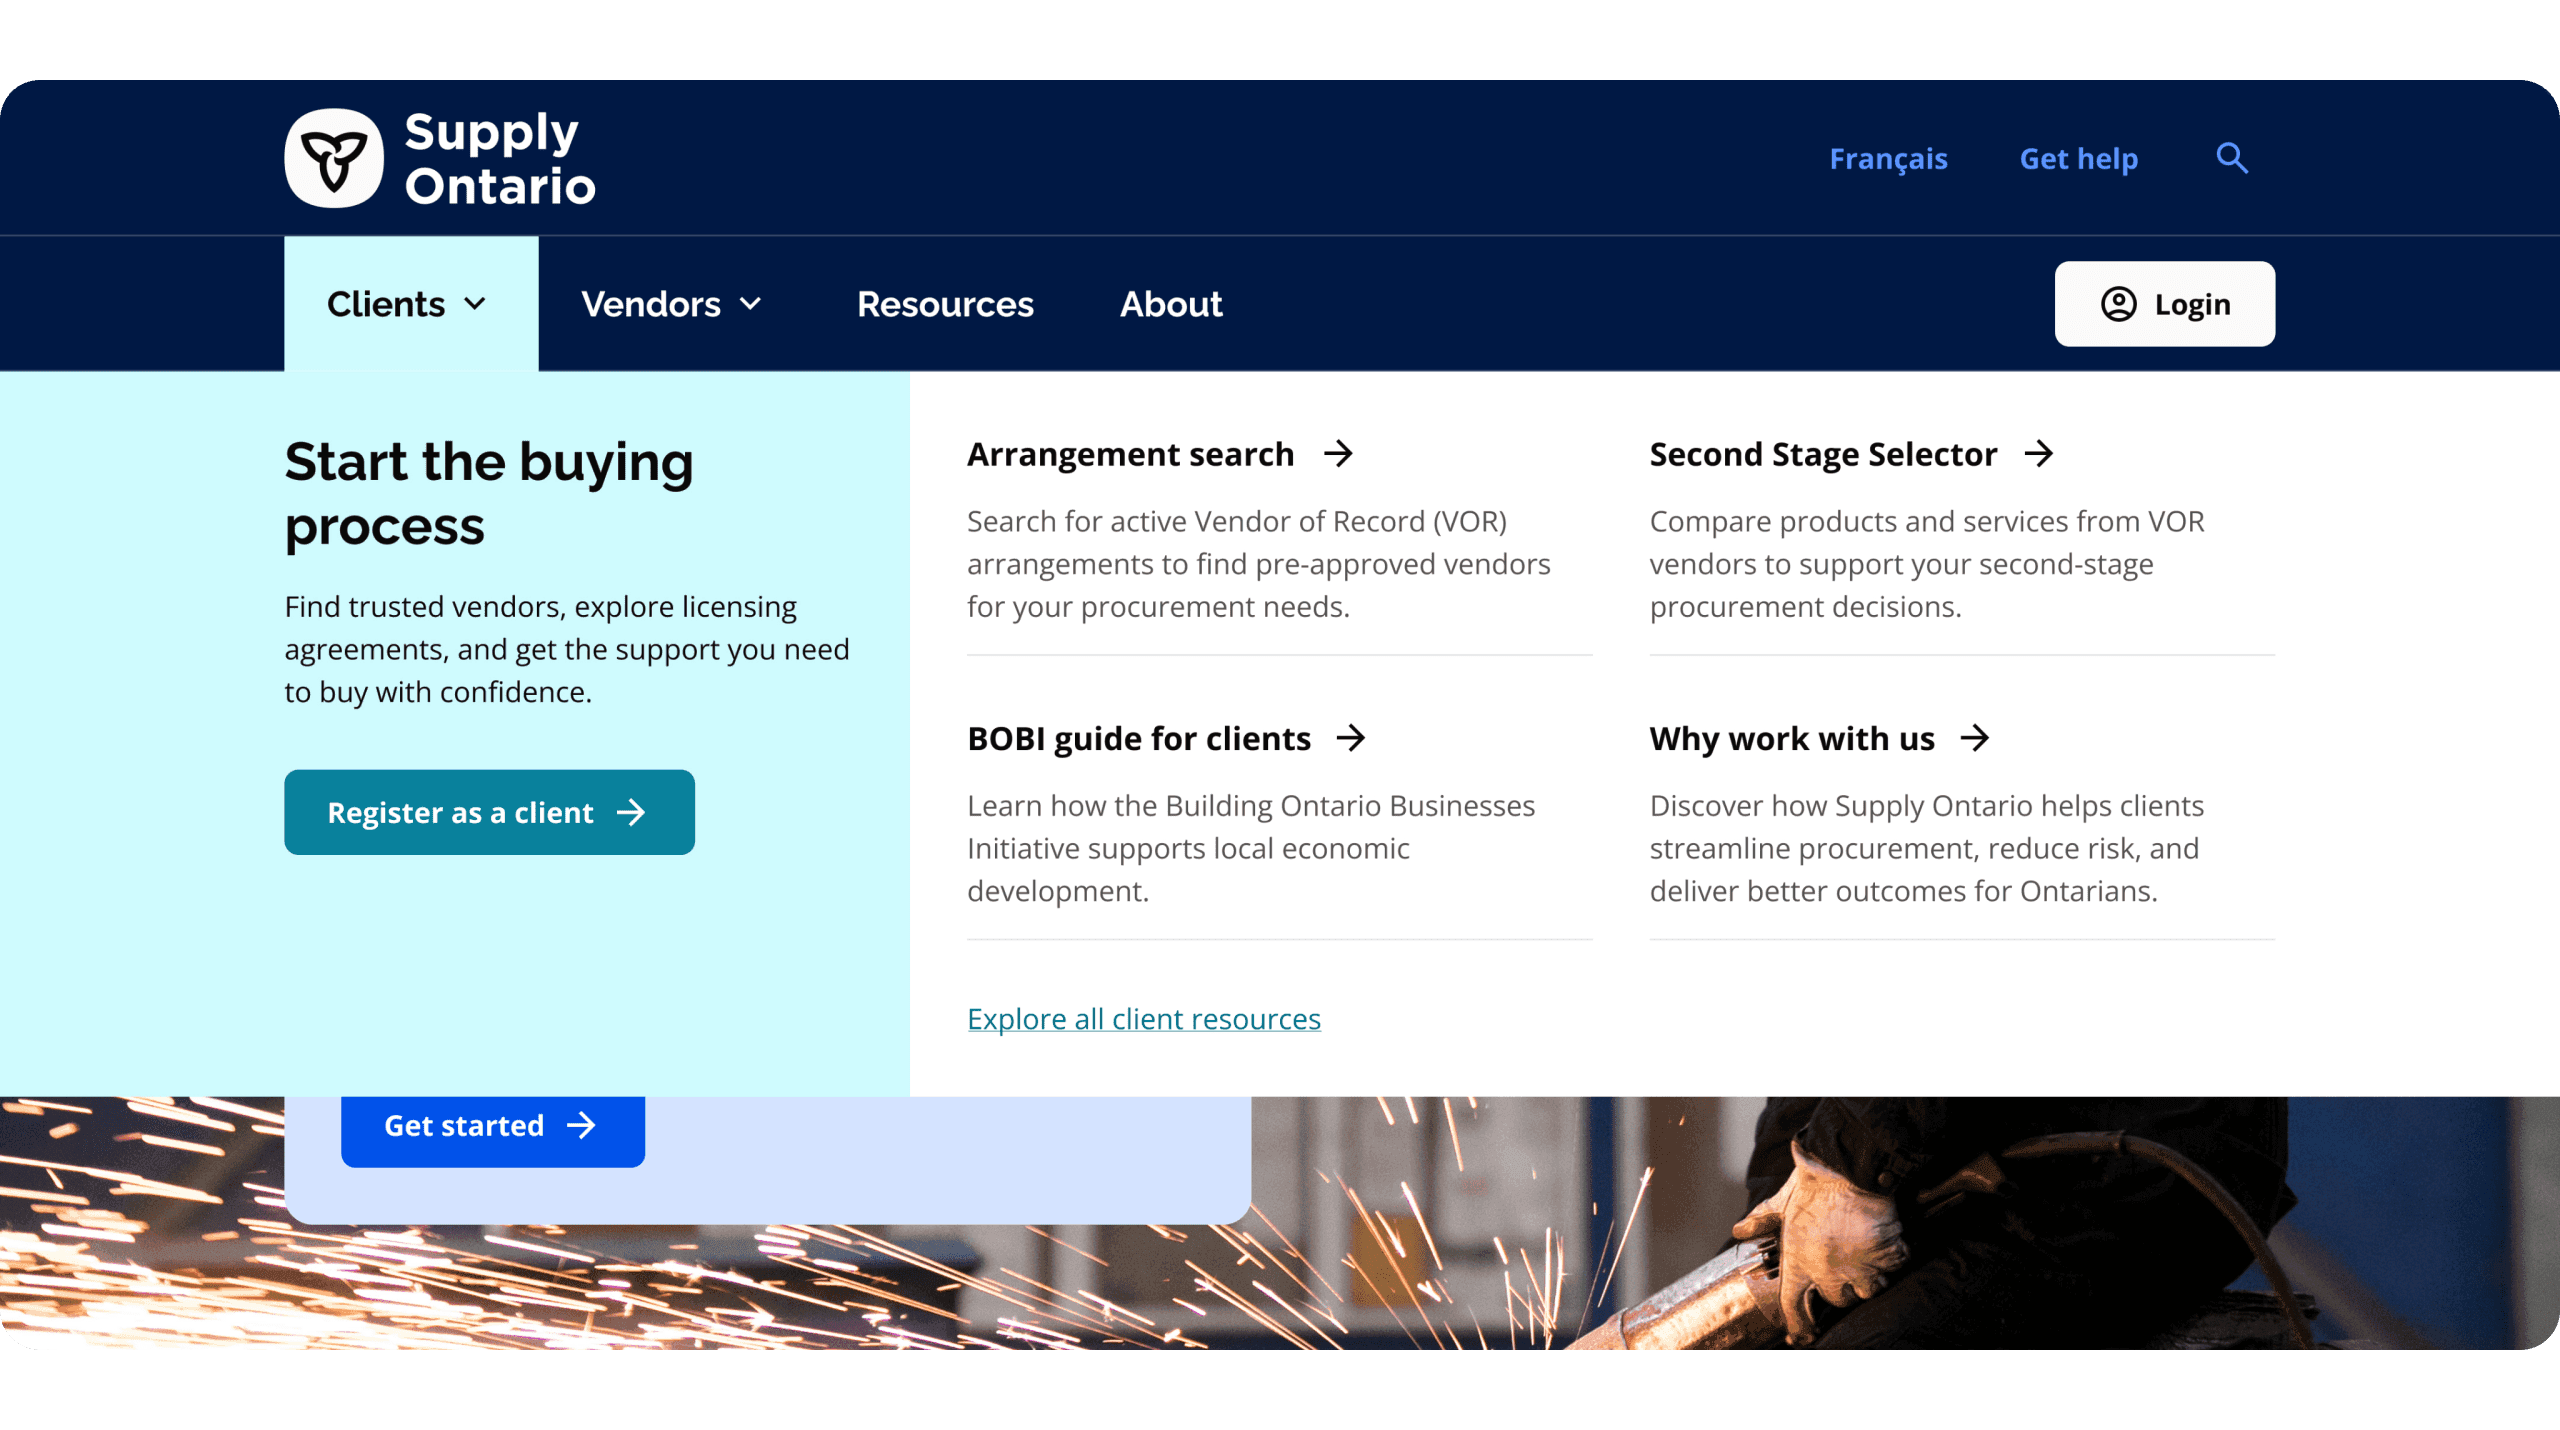Click the arrow beside Second Stage Selector
This screenshot has width=2560, height=1430.
point(2039,454)
